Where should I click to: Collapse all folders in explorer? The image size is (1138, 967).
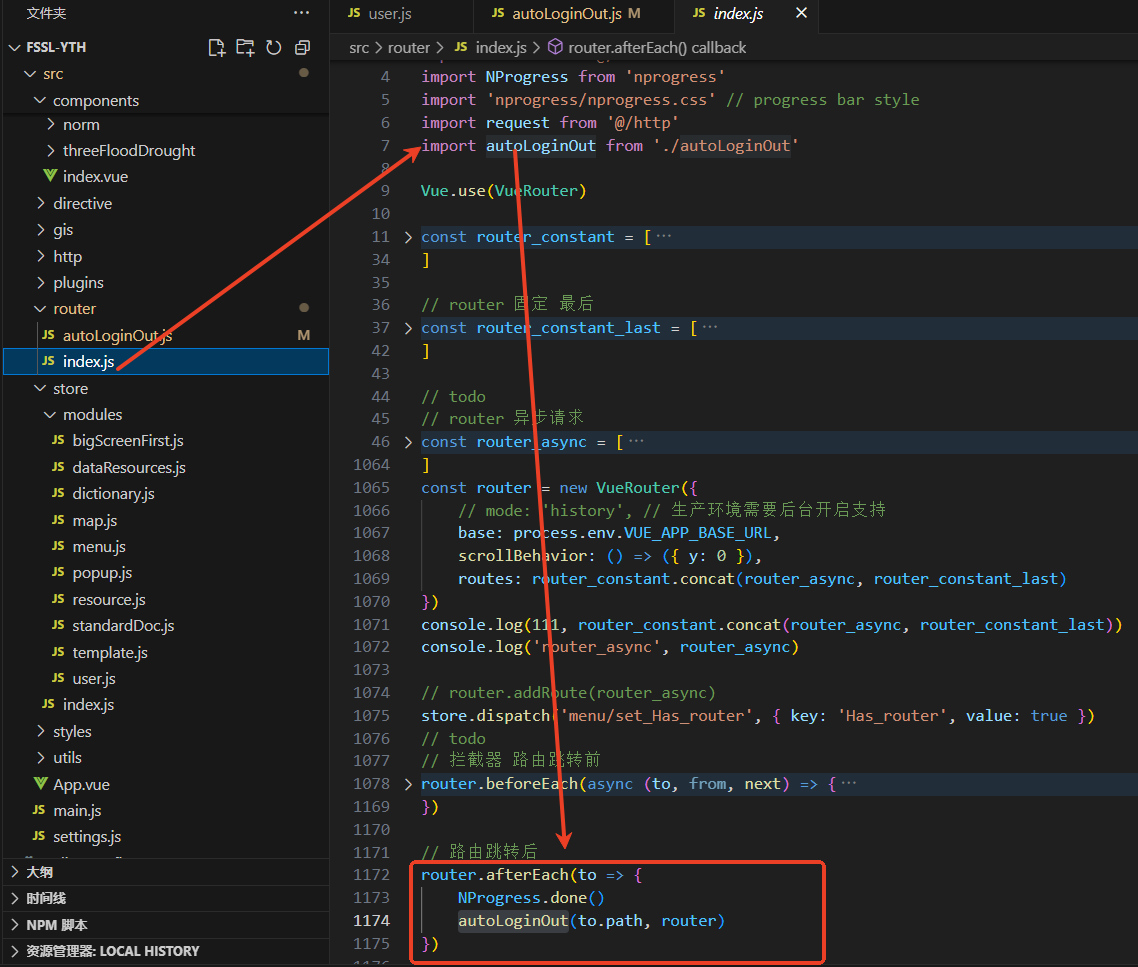(x=303, y=48)
